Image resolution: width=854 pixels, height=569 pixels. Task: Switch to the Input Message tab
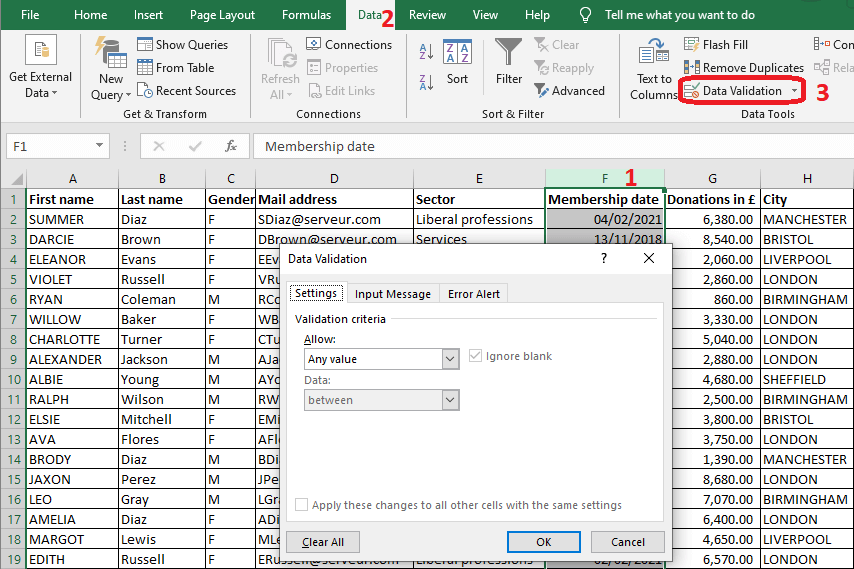coord(392,293)
